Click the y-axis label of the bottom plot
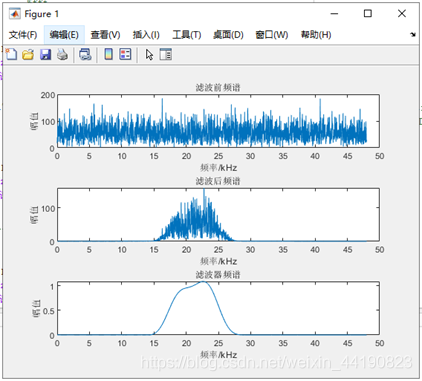 click(x=37, y=309)
